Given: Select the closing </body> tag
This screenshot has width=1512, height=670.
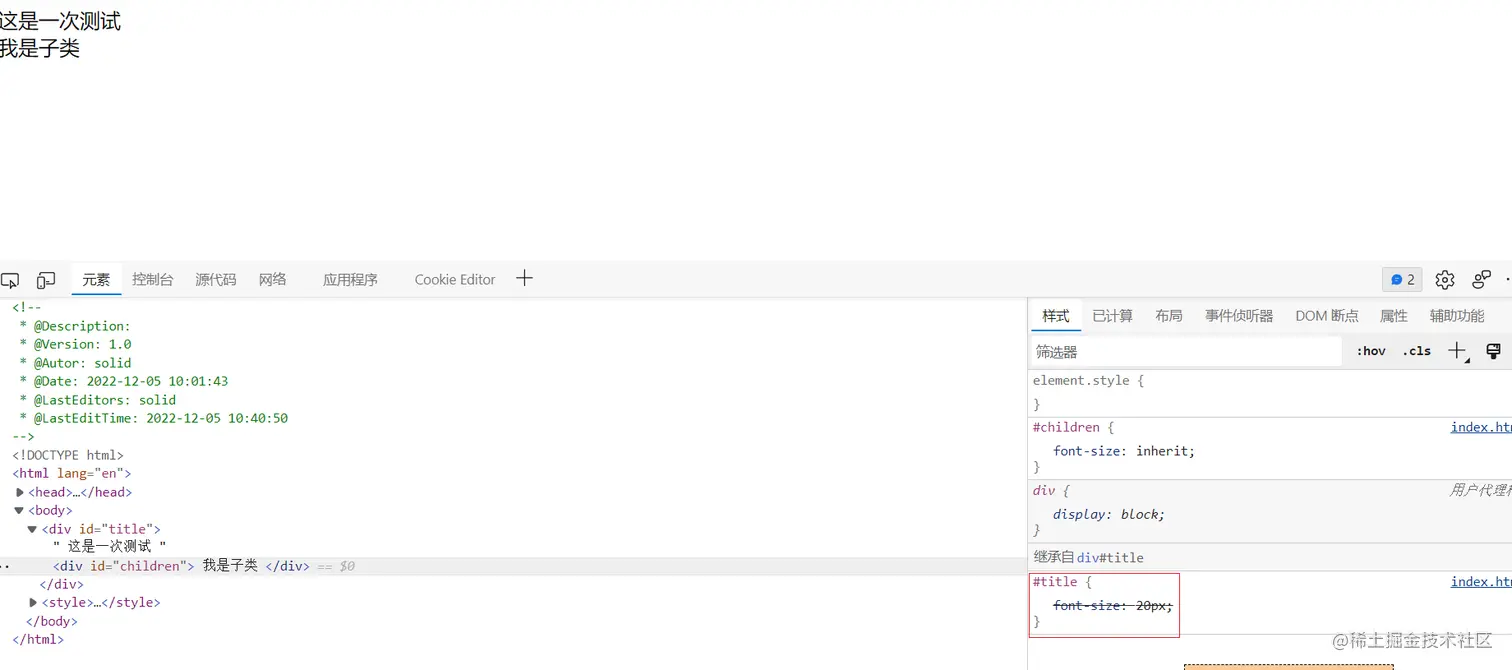Looking at the screenshot, I should click(50, 621).
